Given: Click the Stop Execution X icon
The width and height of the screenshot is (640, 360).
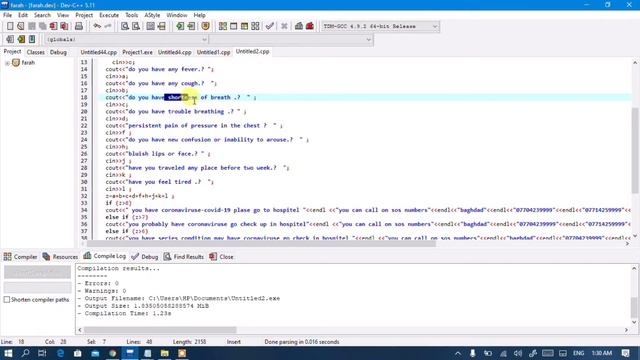Looking at the screenshot, I should pyautogui.click(x=284, y=26).
